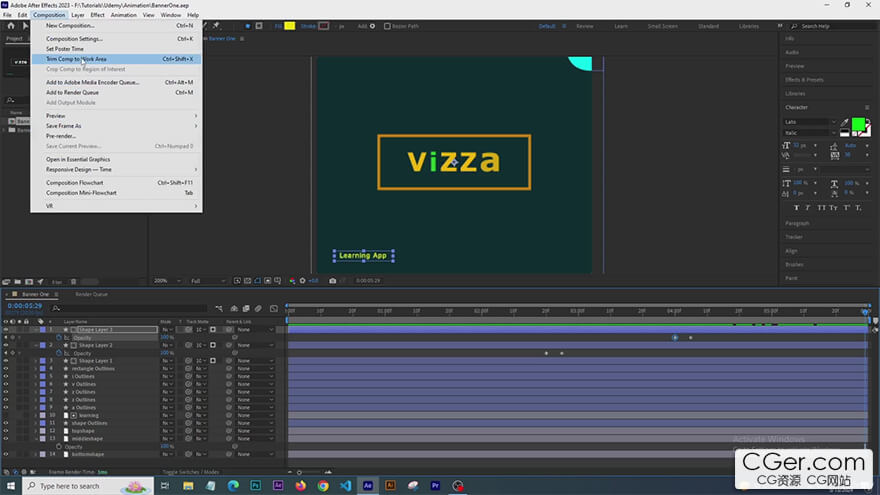Click the composition mini-flowchart icon in timeline

[219, 308]
